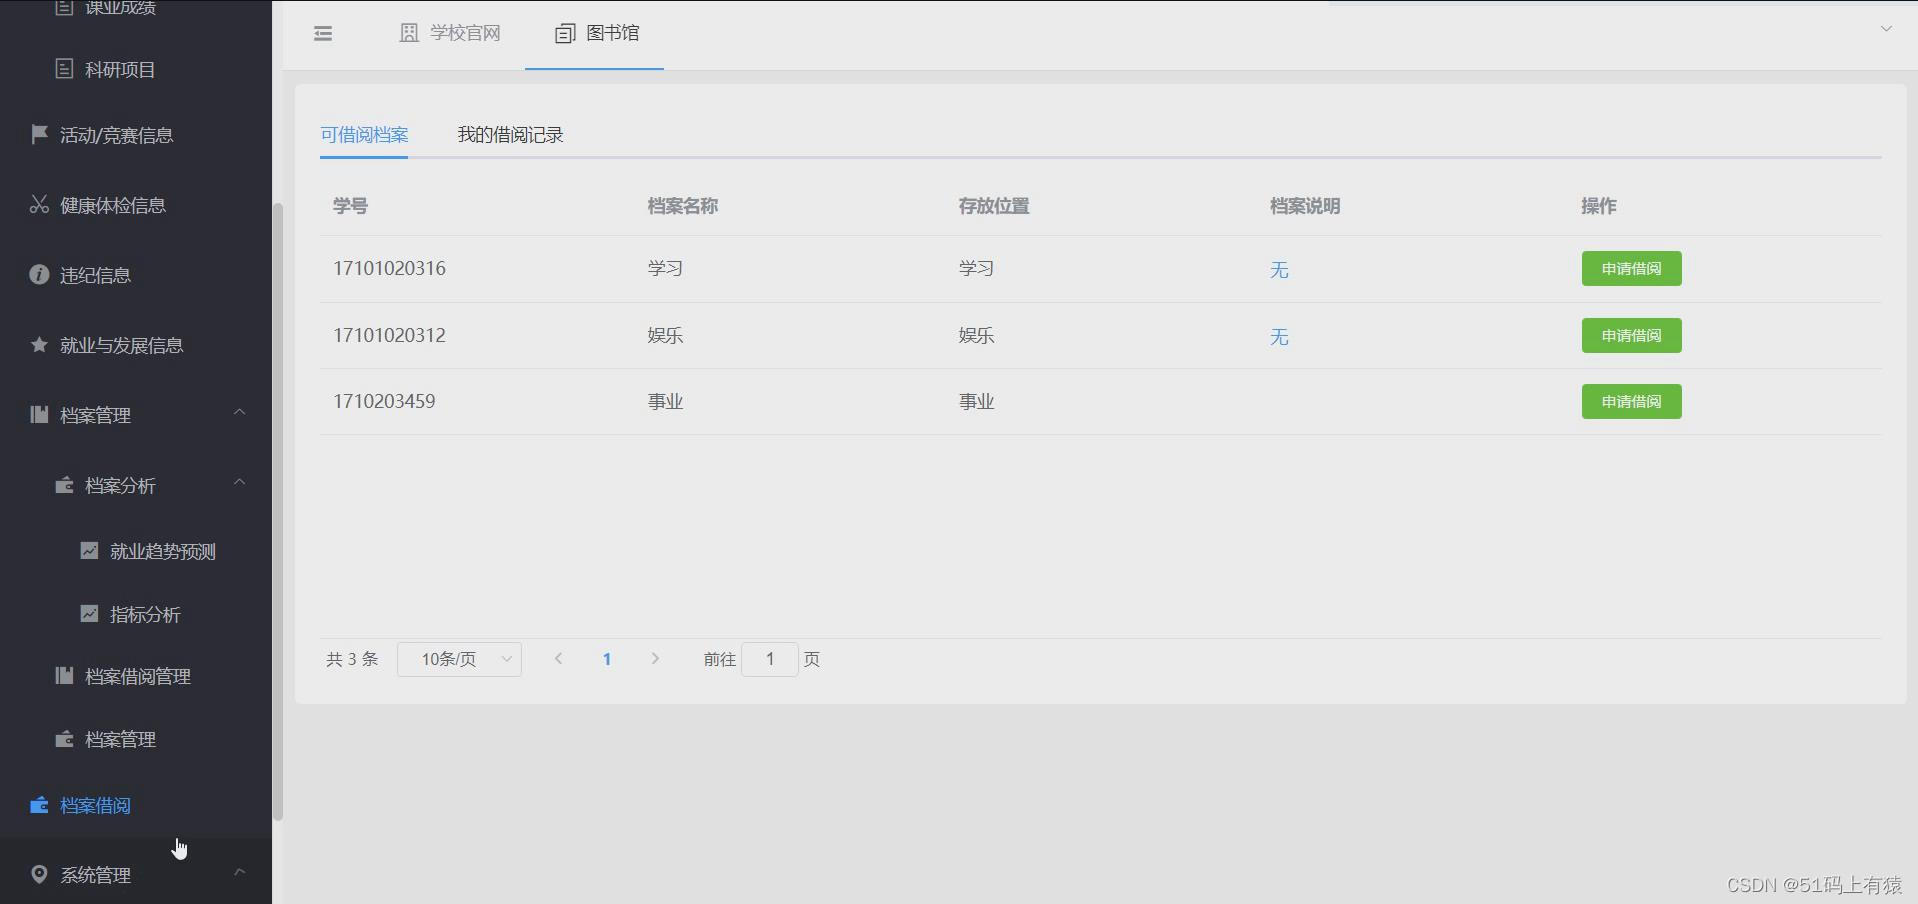
Task: Select the 科研项目 document icon in sidebar
Action: click(x=64, y=68)
